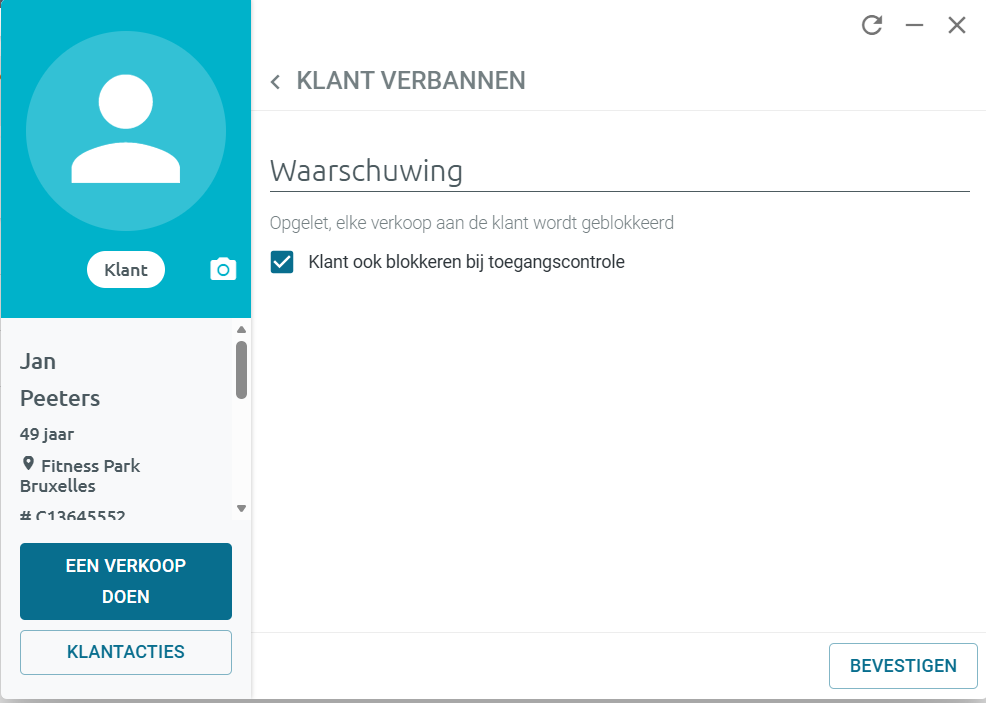Click the Waarschuwing text input field
The height and width of the screenshot is (703, 986).
click(619, 171)
